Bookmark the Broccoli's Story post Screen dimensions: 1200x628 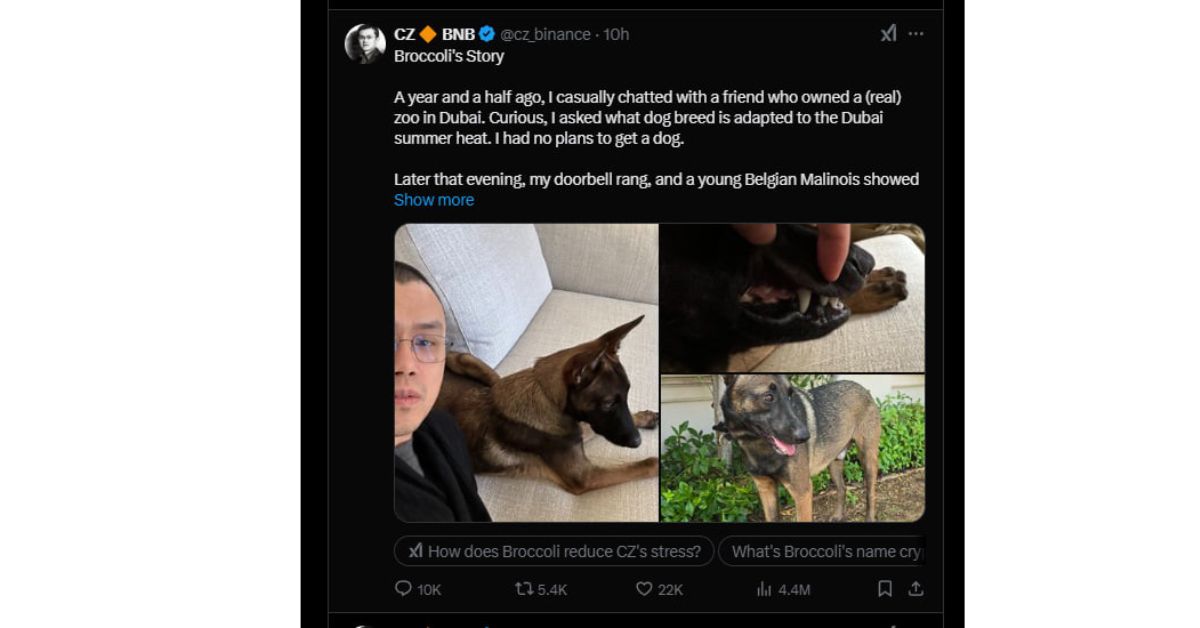(x=884, y=589)
